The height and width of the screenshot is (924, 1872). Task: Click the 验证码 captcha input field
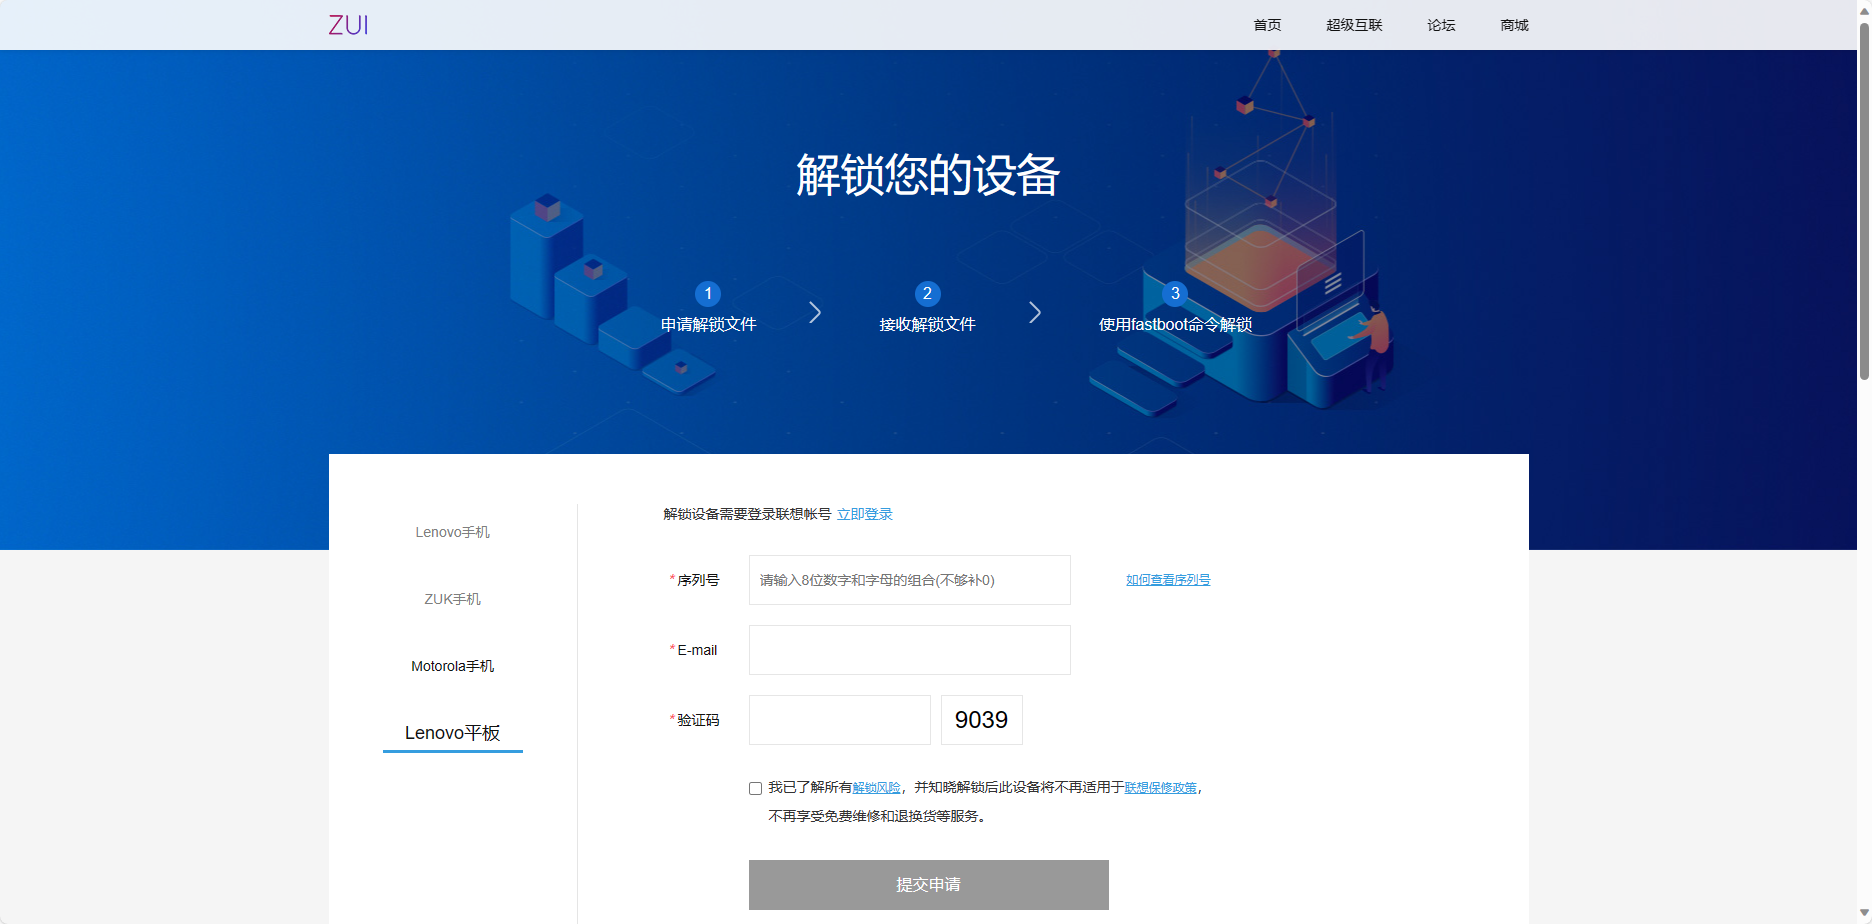840,720
